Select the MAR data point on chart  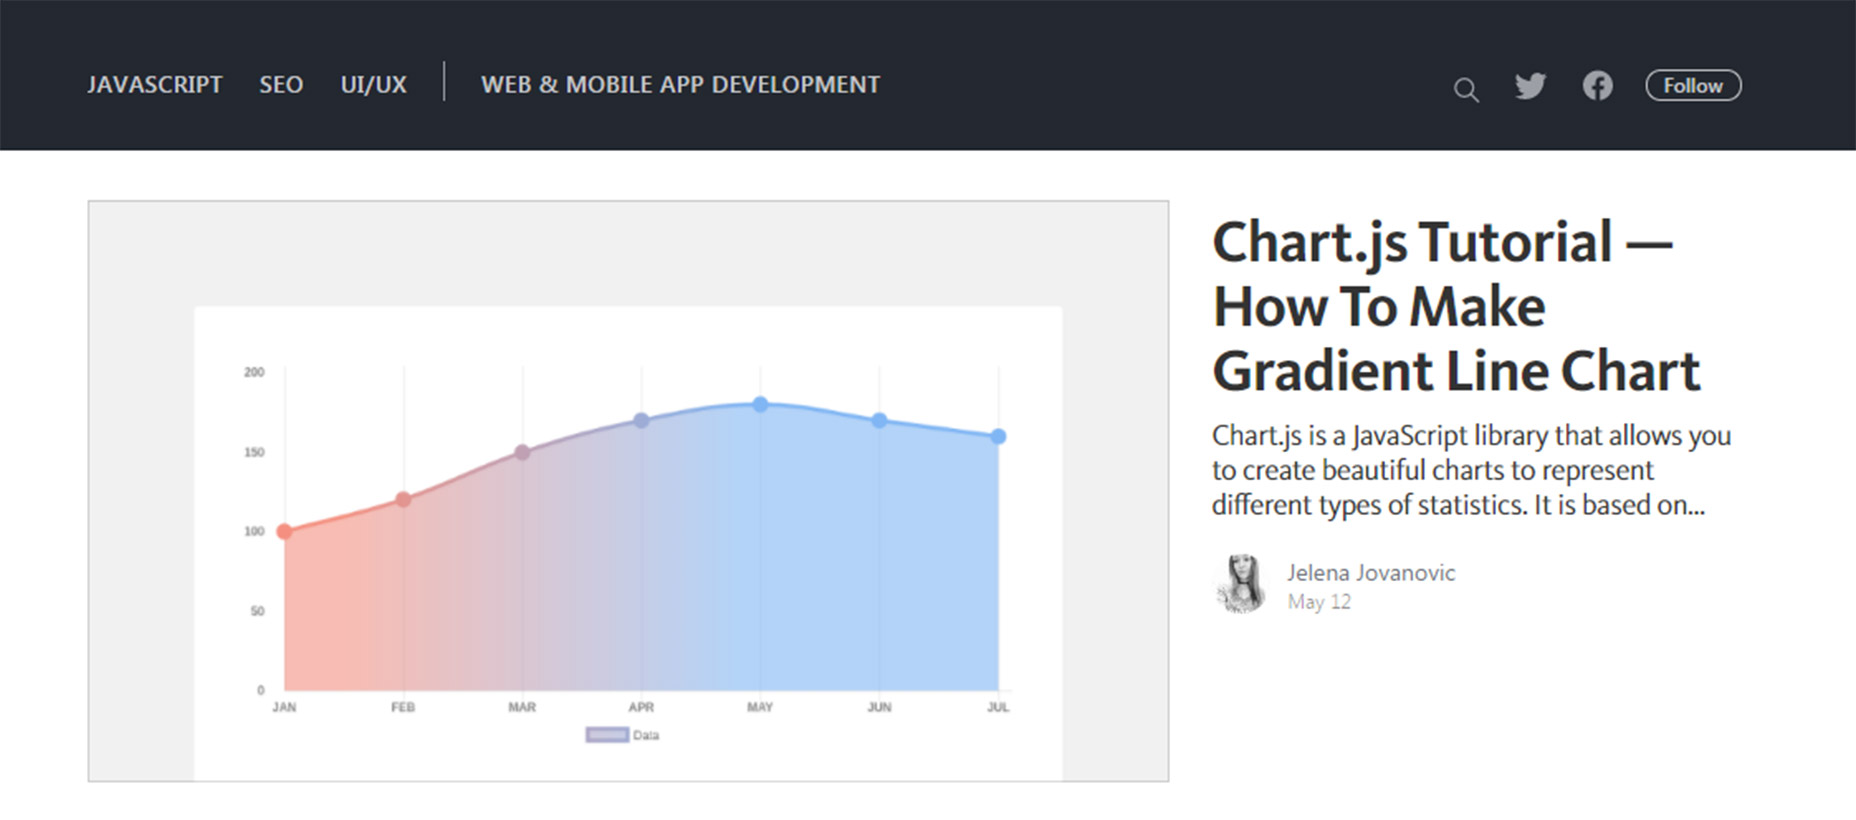(522, 452)
